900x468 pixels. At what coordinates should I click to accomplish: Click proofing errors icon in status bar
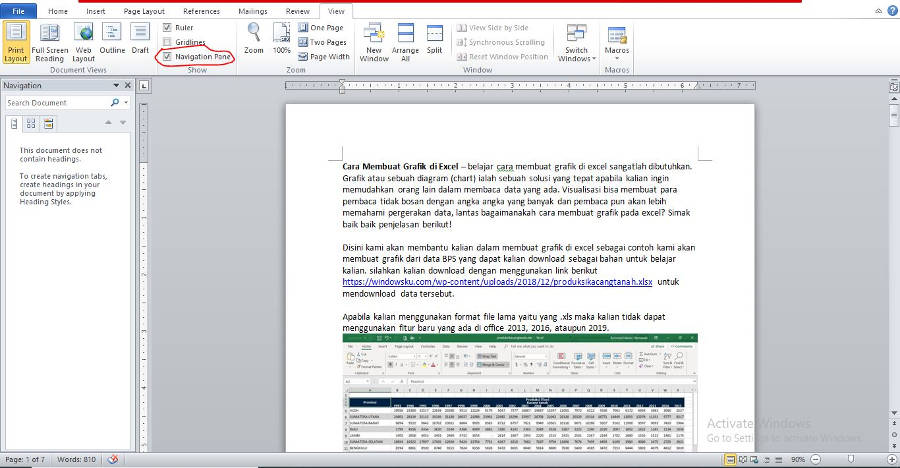pos(112,459)
